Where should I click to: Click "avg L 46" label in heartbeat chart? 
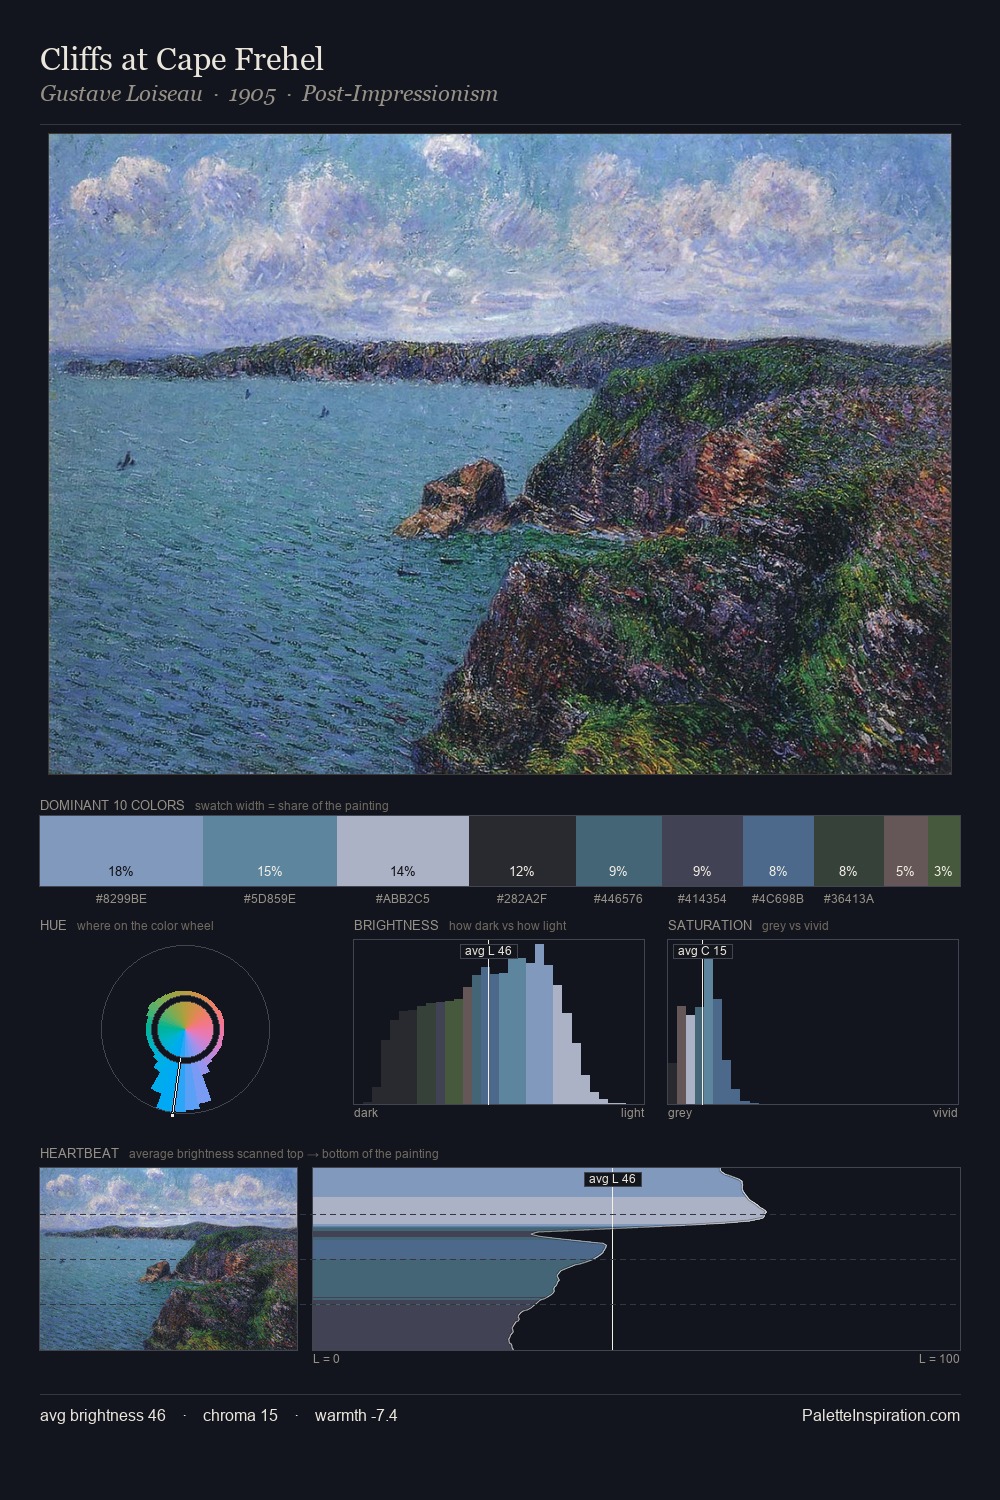click(612, 1179)
